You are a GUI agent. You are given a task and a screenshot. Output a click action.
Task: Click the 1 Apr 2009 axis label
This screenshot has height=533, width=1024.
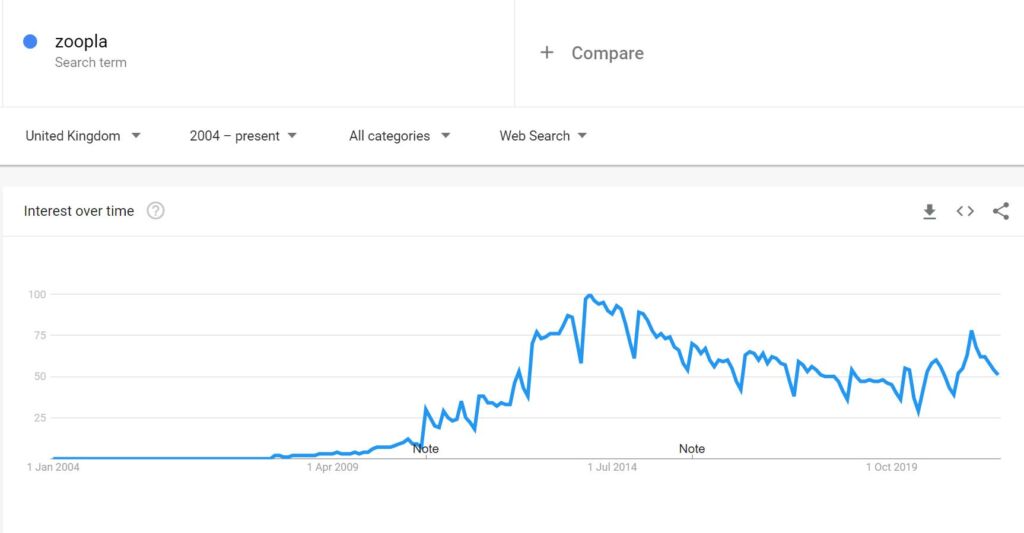(333, 467)
